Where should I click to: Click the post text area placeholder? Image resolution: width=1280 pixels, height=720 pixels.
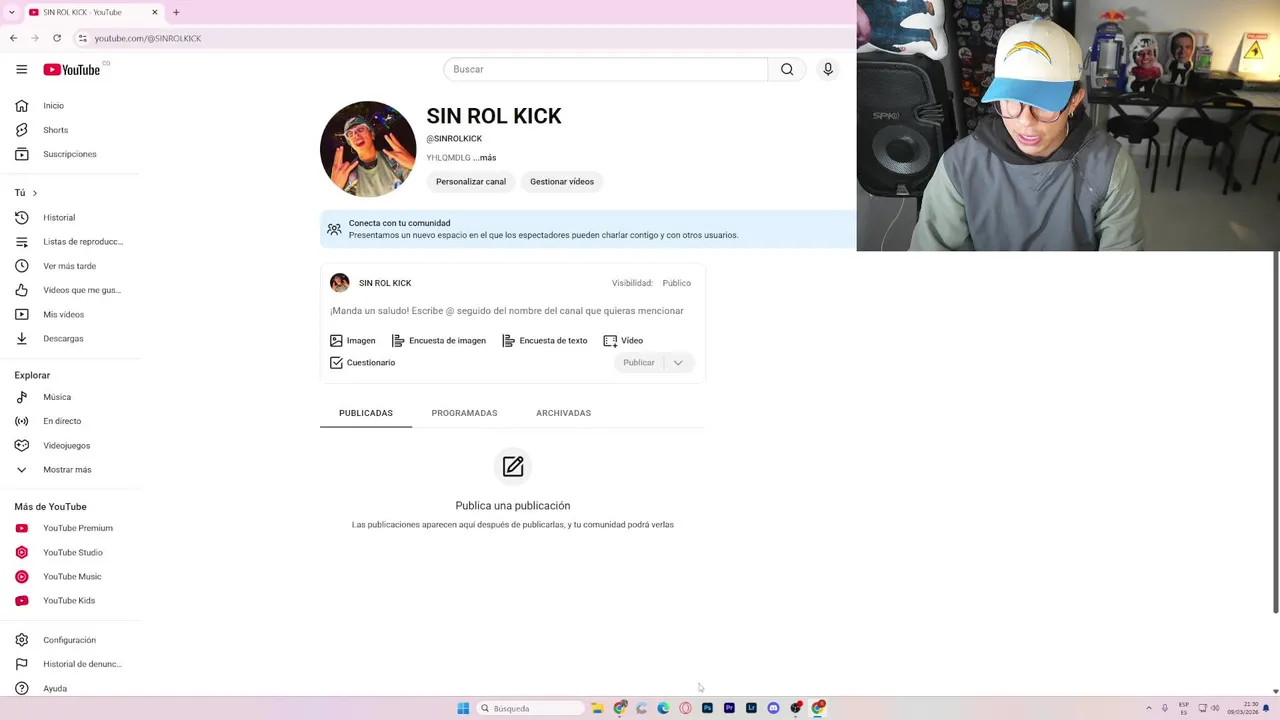click(x=507, y=311)
